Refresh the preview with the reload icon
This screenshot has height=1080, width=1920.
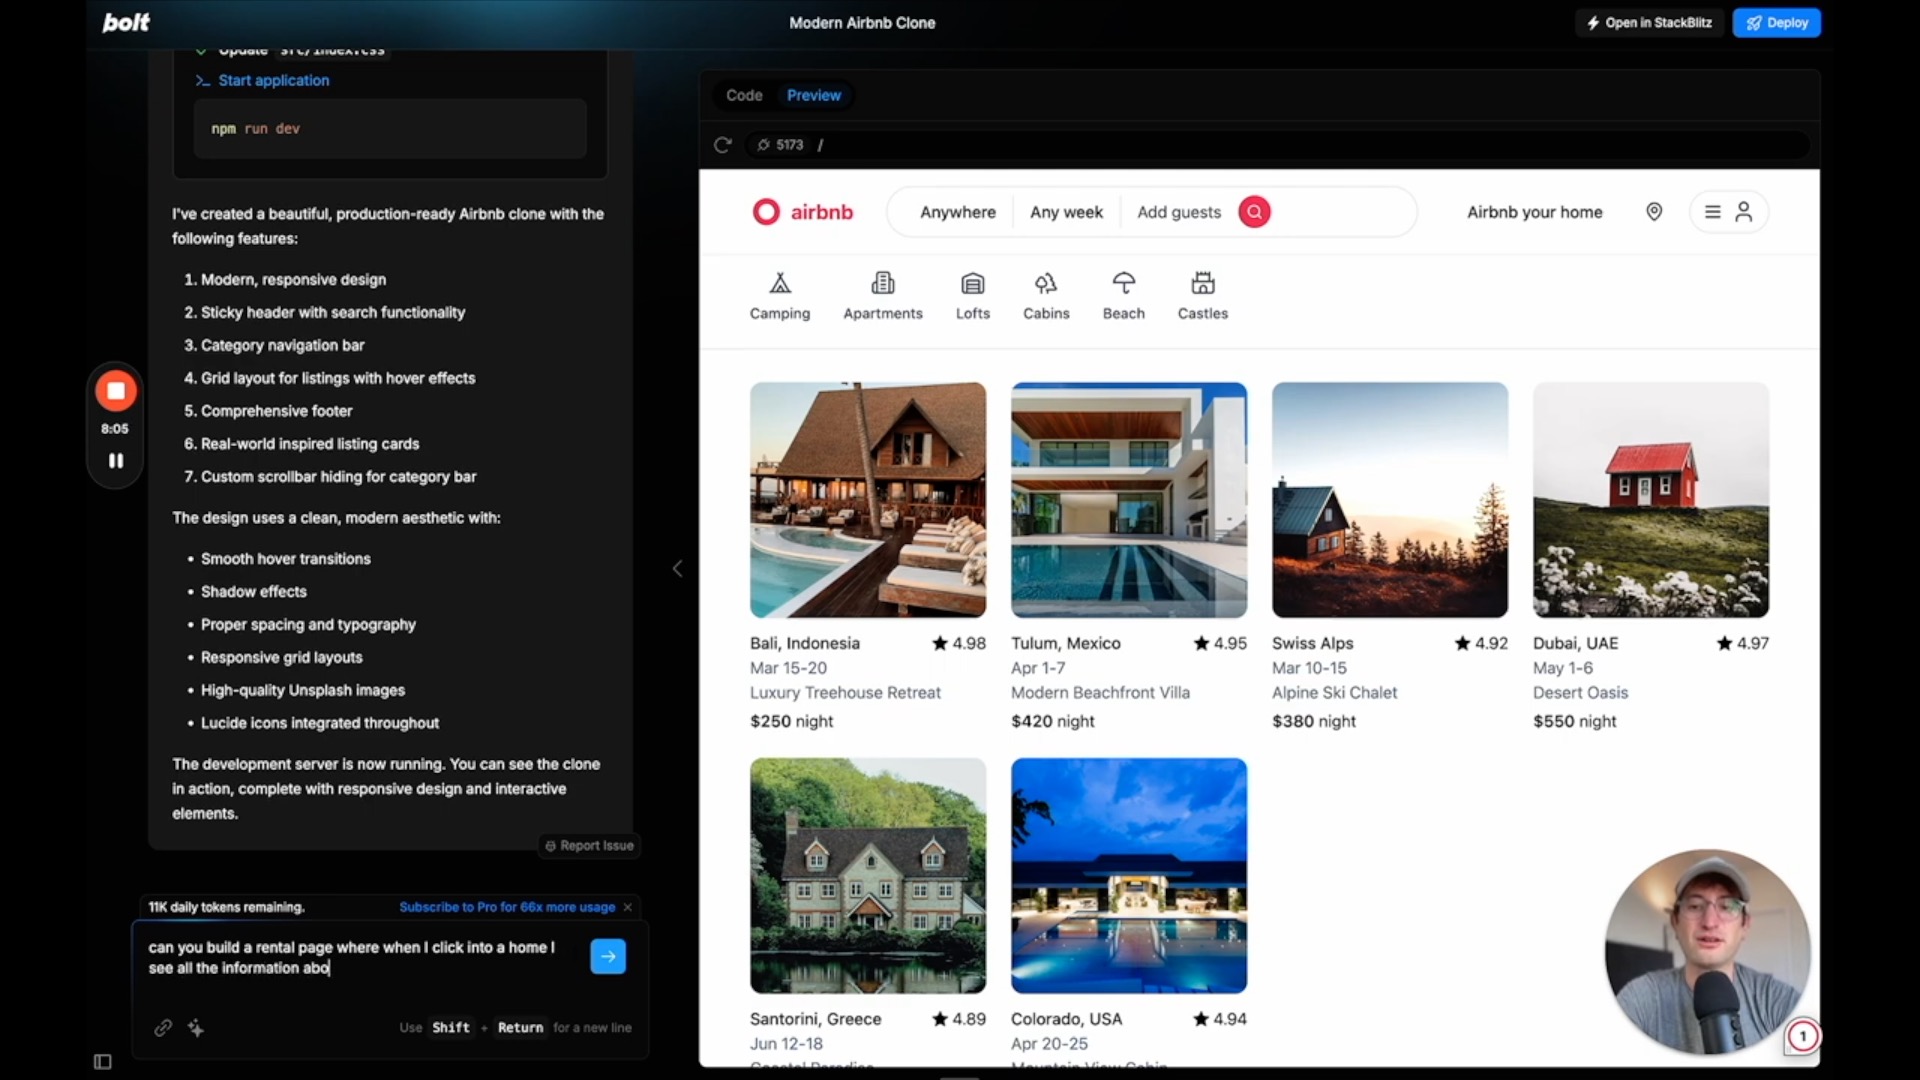pyautogui.click(x=723, y=144)
